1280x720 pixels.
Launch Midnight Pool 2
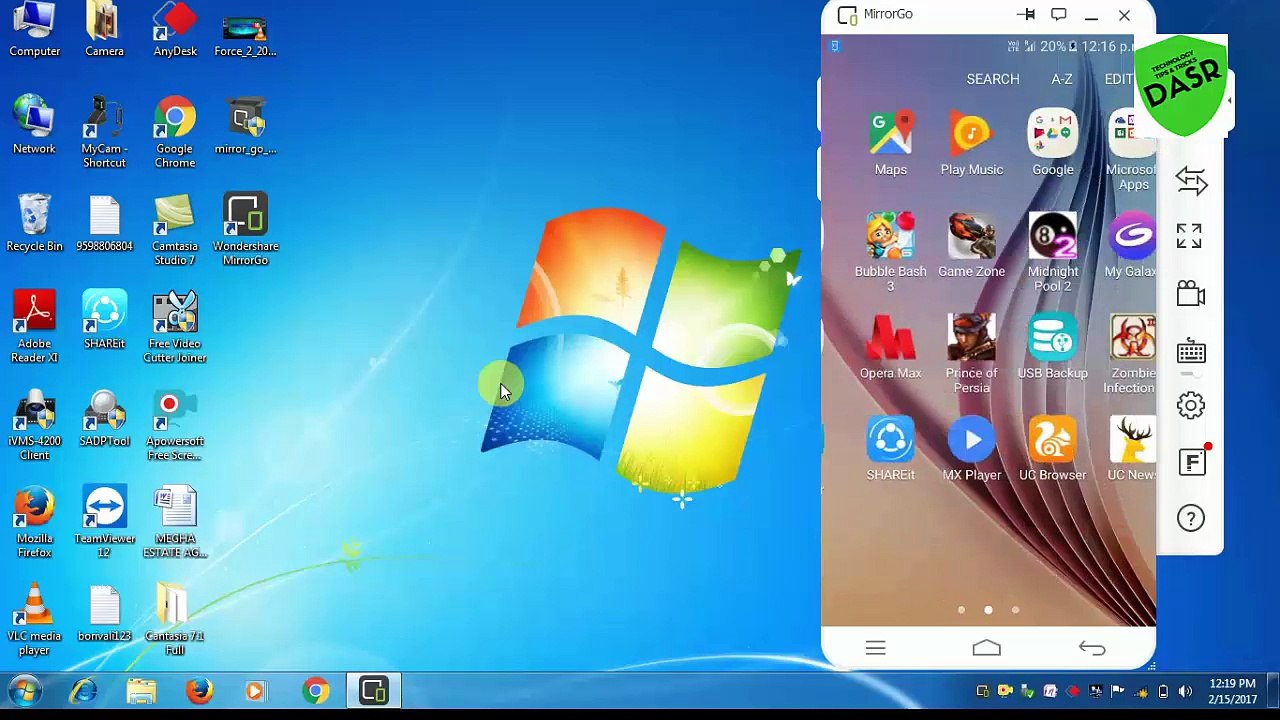pyautogui.click(x=1052, y=252)
